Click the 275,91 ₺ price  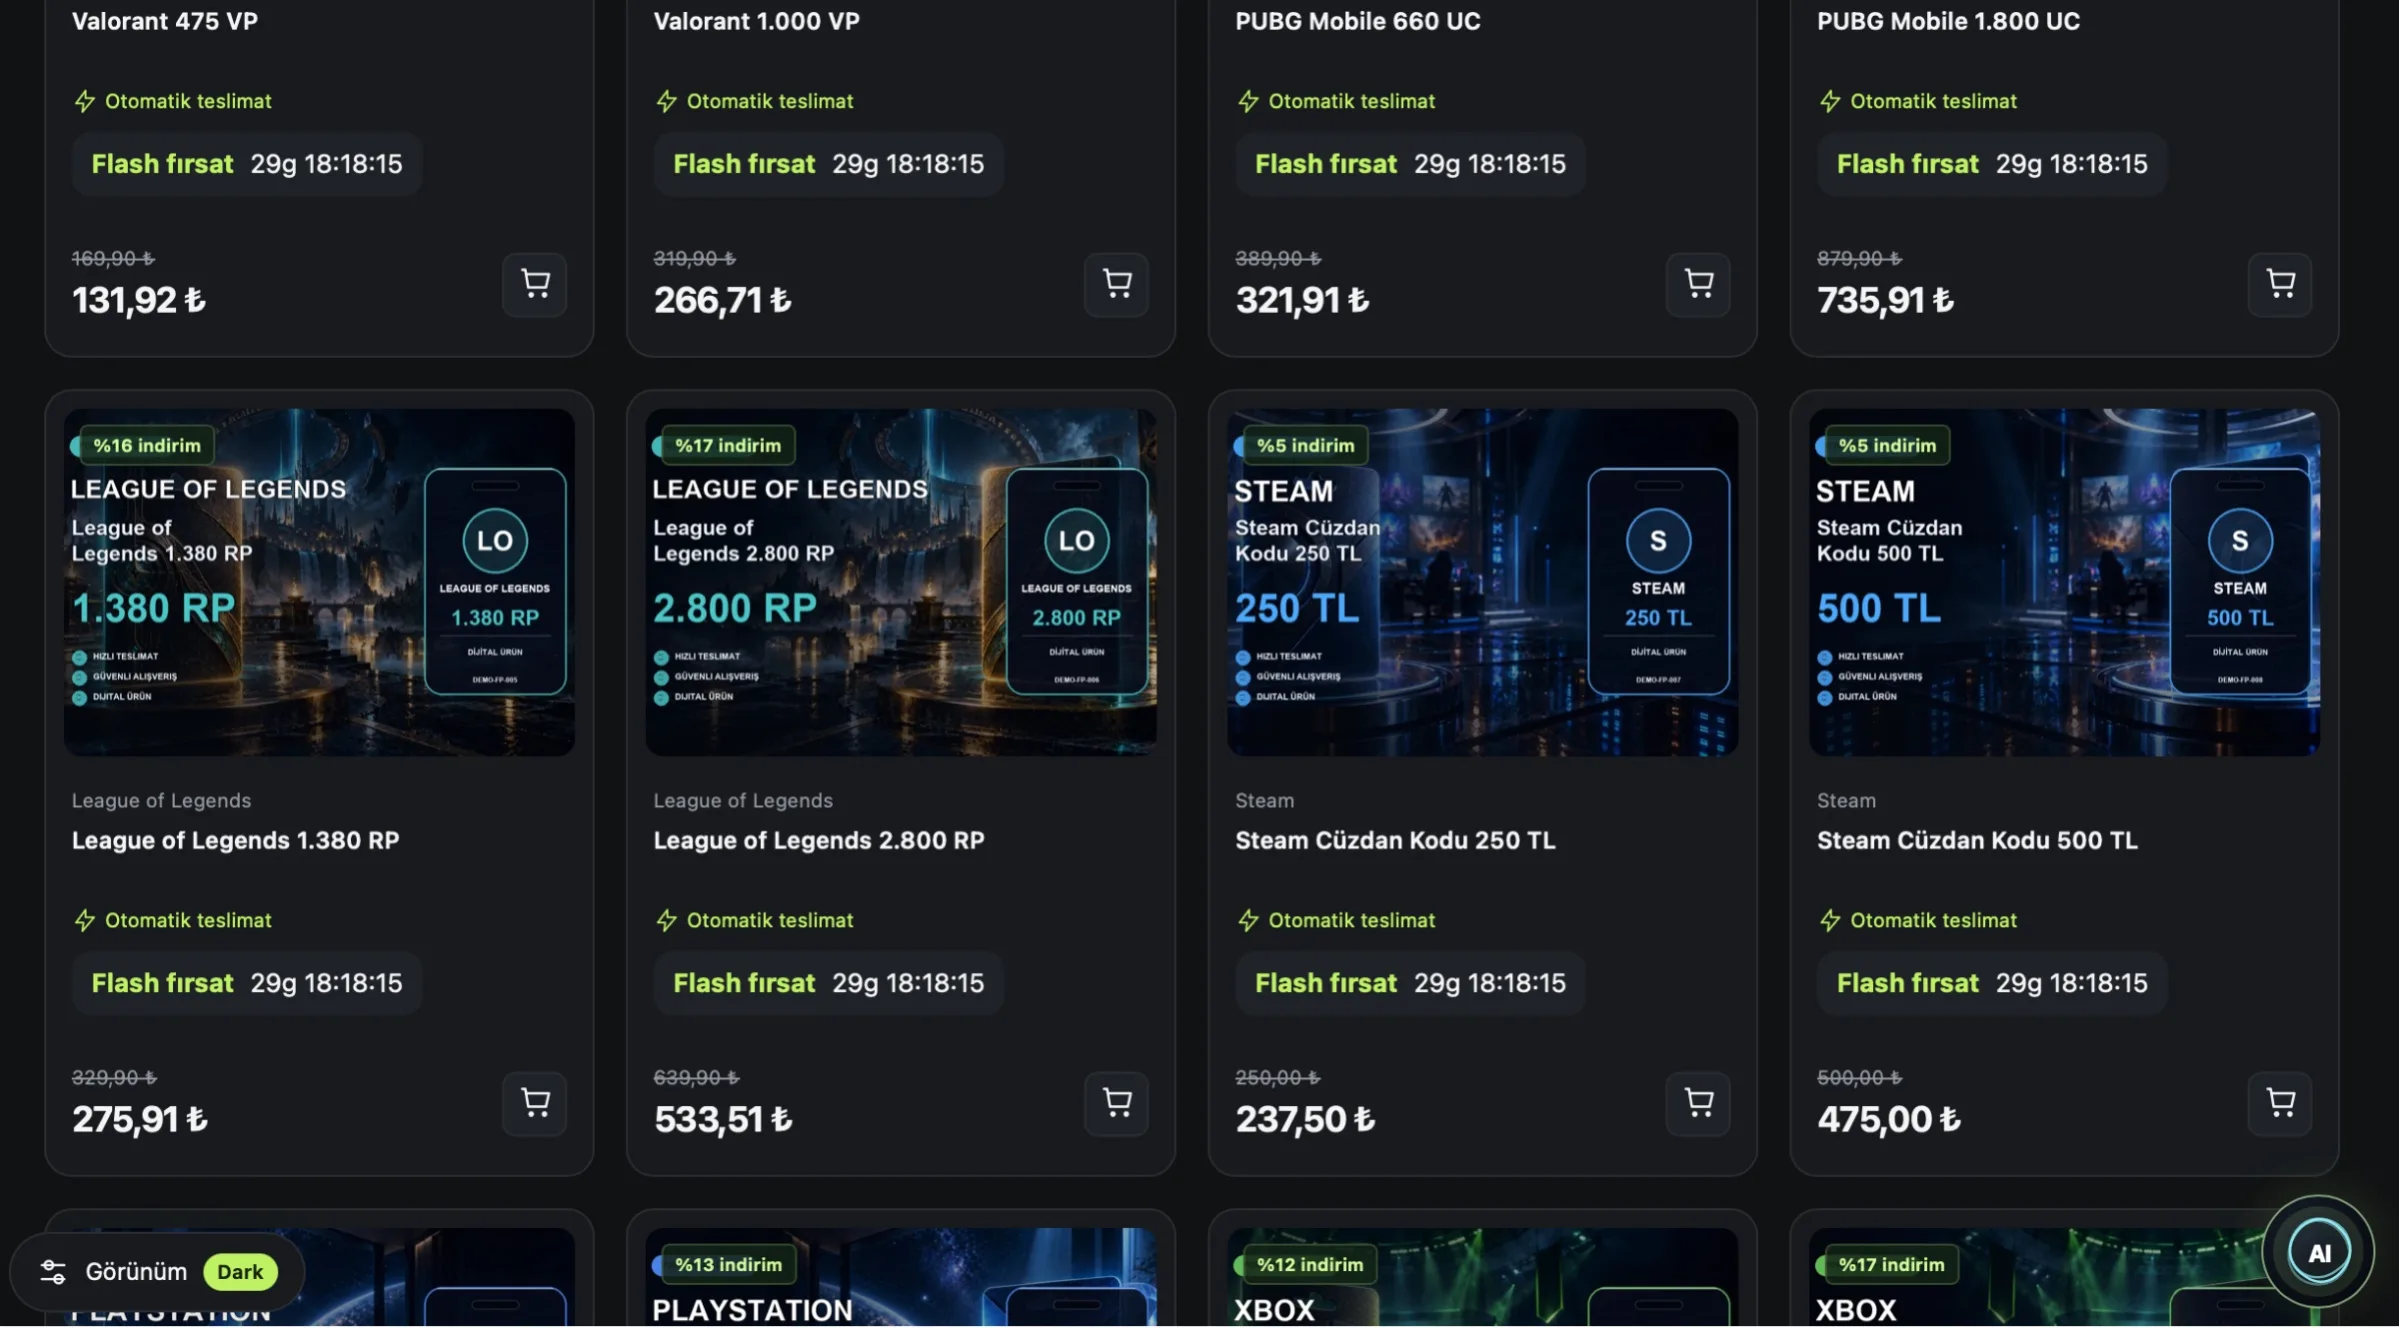pos(140,1119)
